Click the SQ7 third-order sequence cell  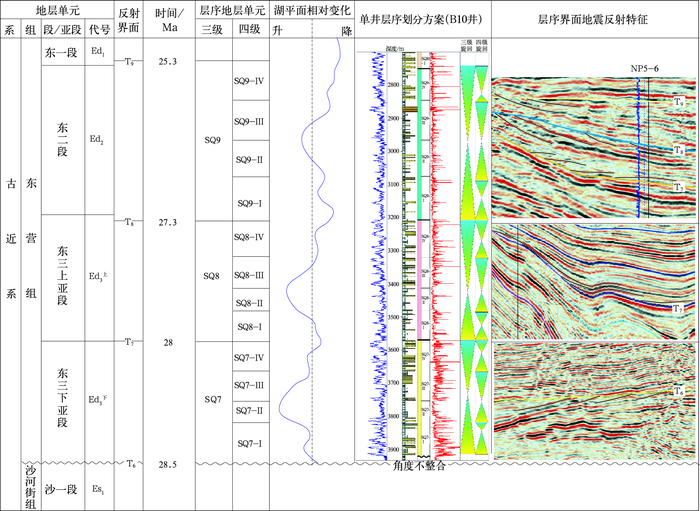pyautogui.click(x=213, y=400)
